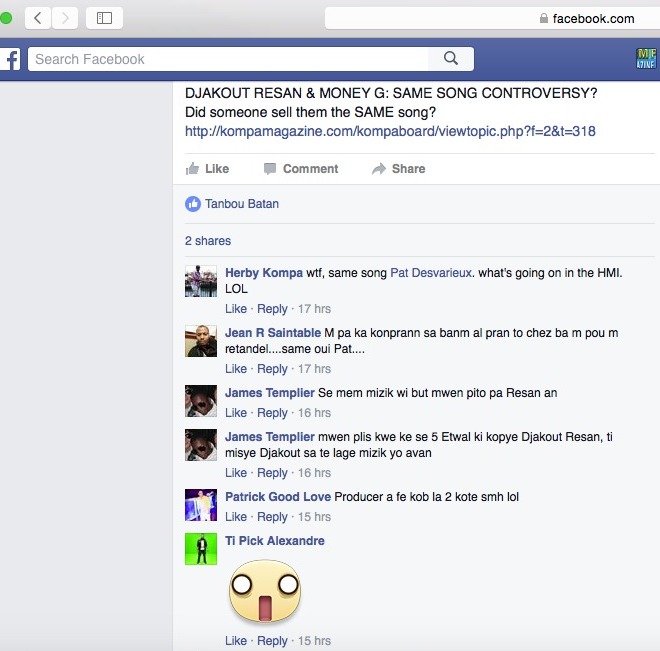Open Jean R Saintable's profile name
The height and width of the screenshot is (651, 660).
273,333
